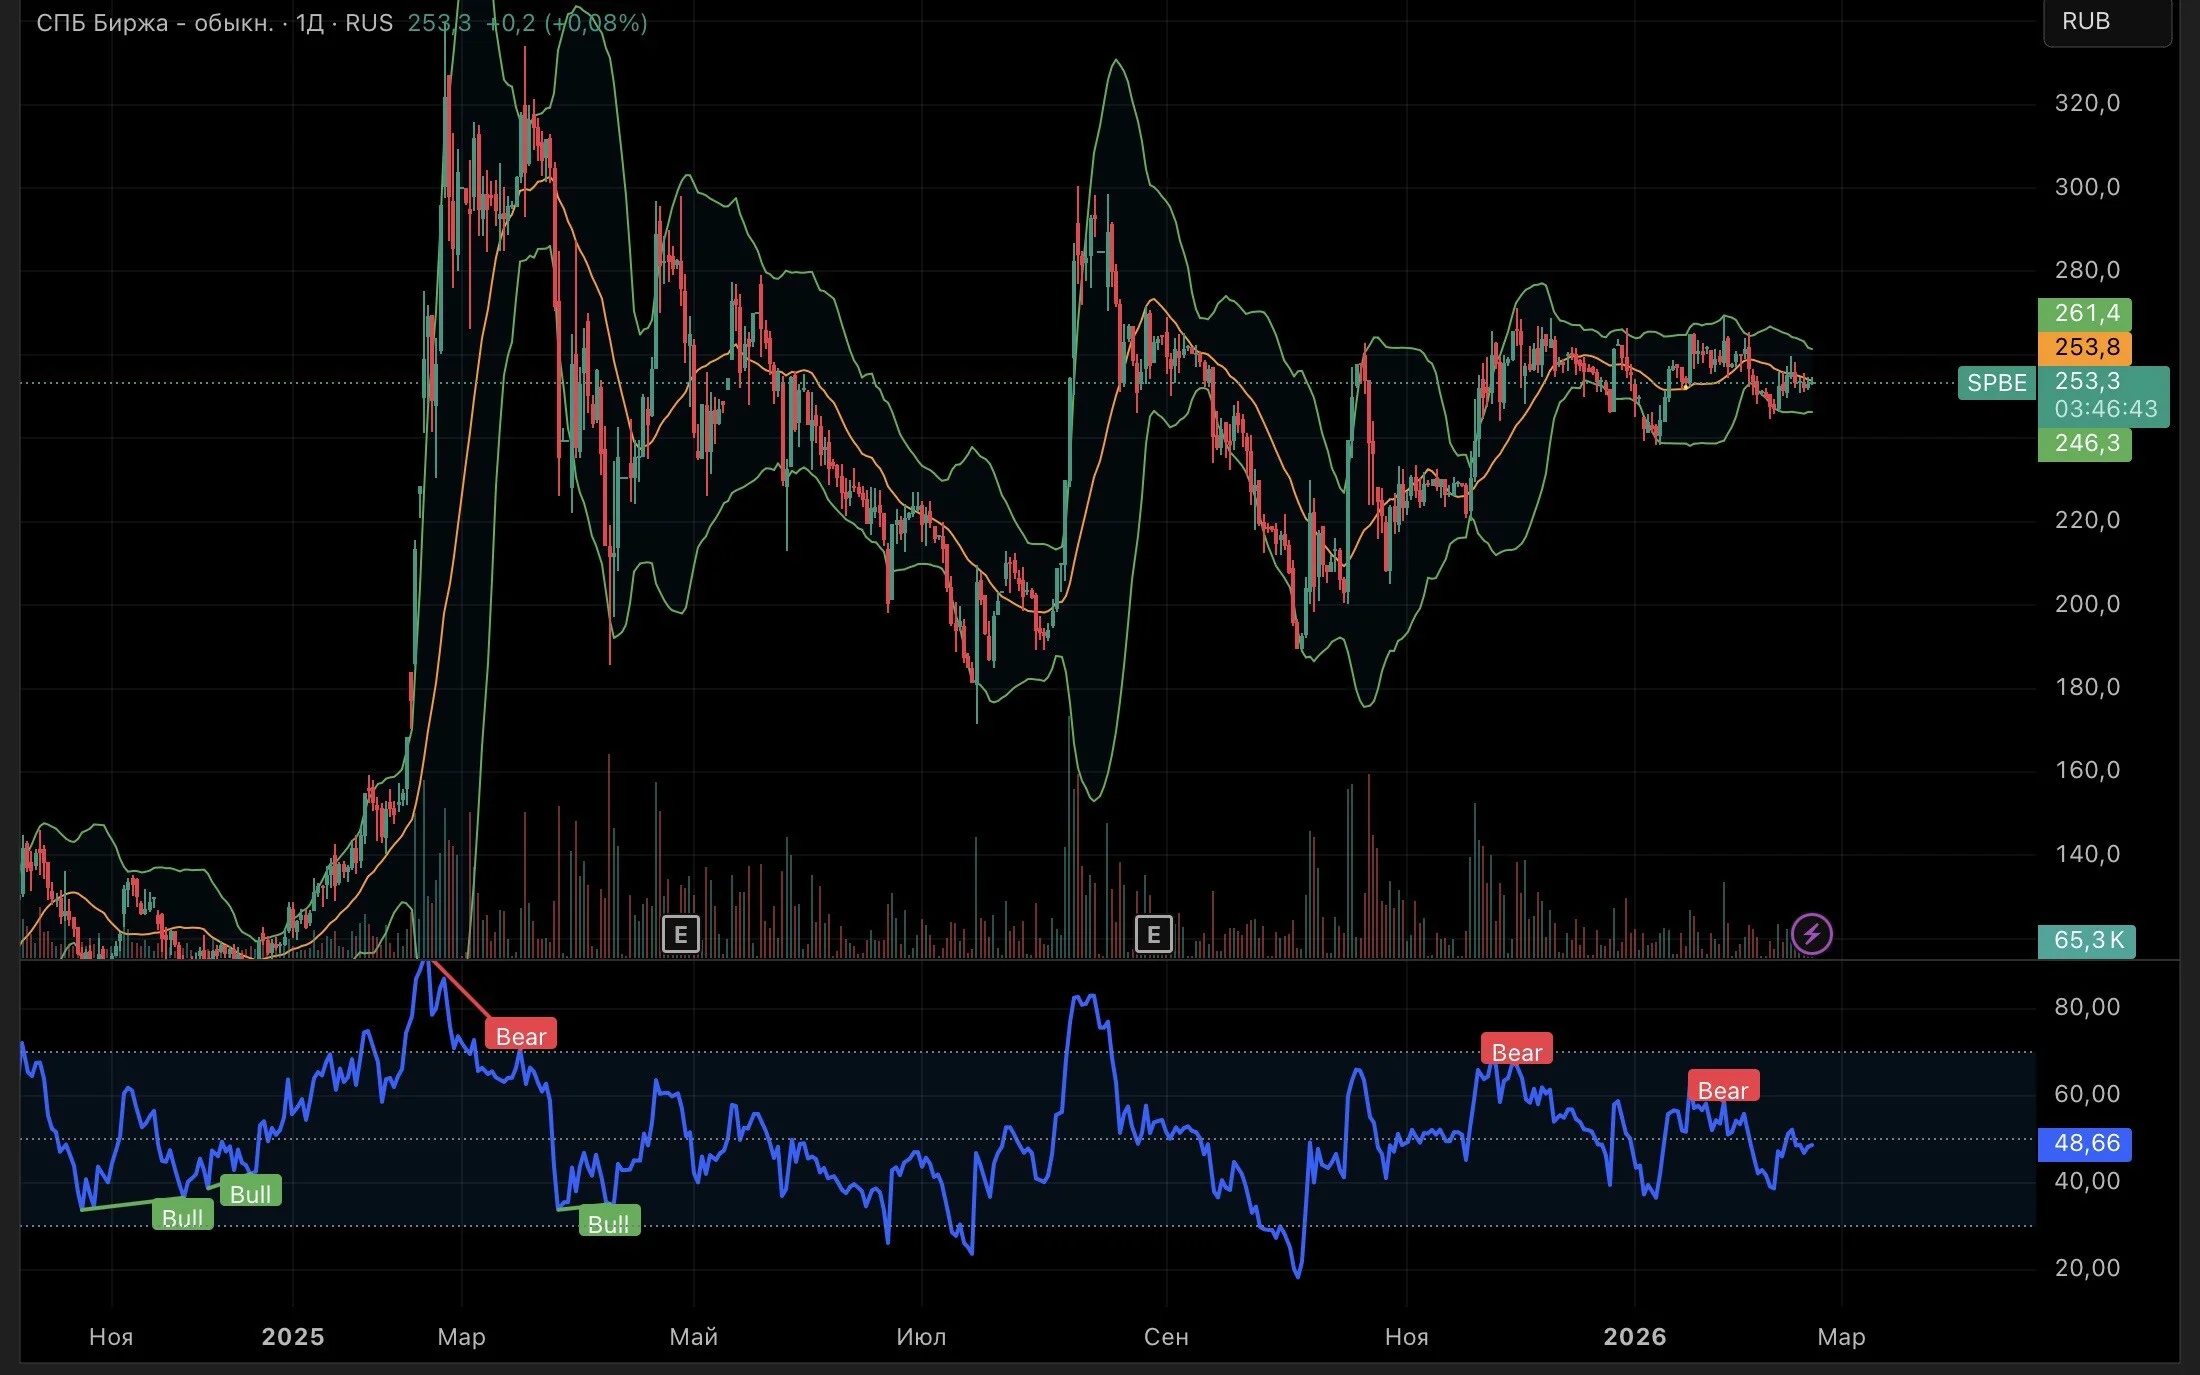Click the 320,0 price axis label
The width and height of the screenshot is (2200, 1375).
[x=2087, y=103]
